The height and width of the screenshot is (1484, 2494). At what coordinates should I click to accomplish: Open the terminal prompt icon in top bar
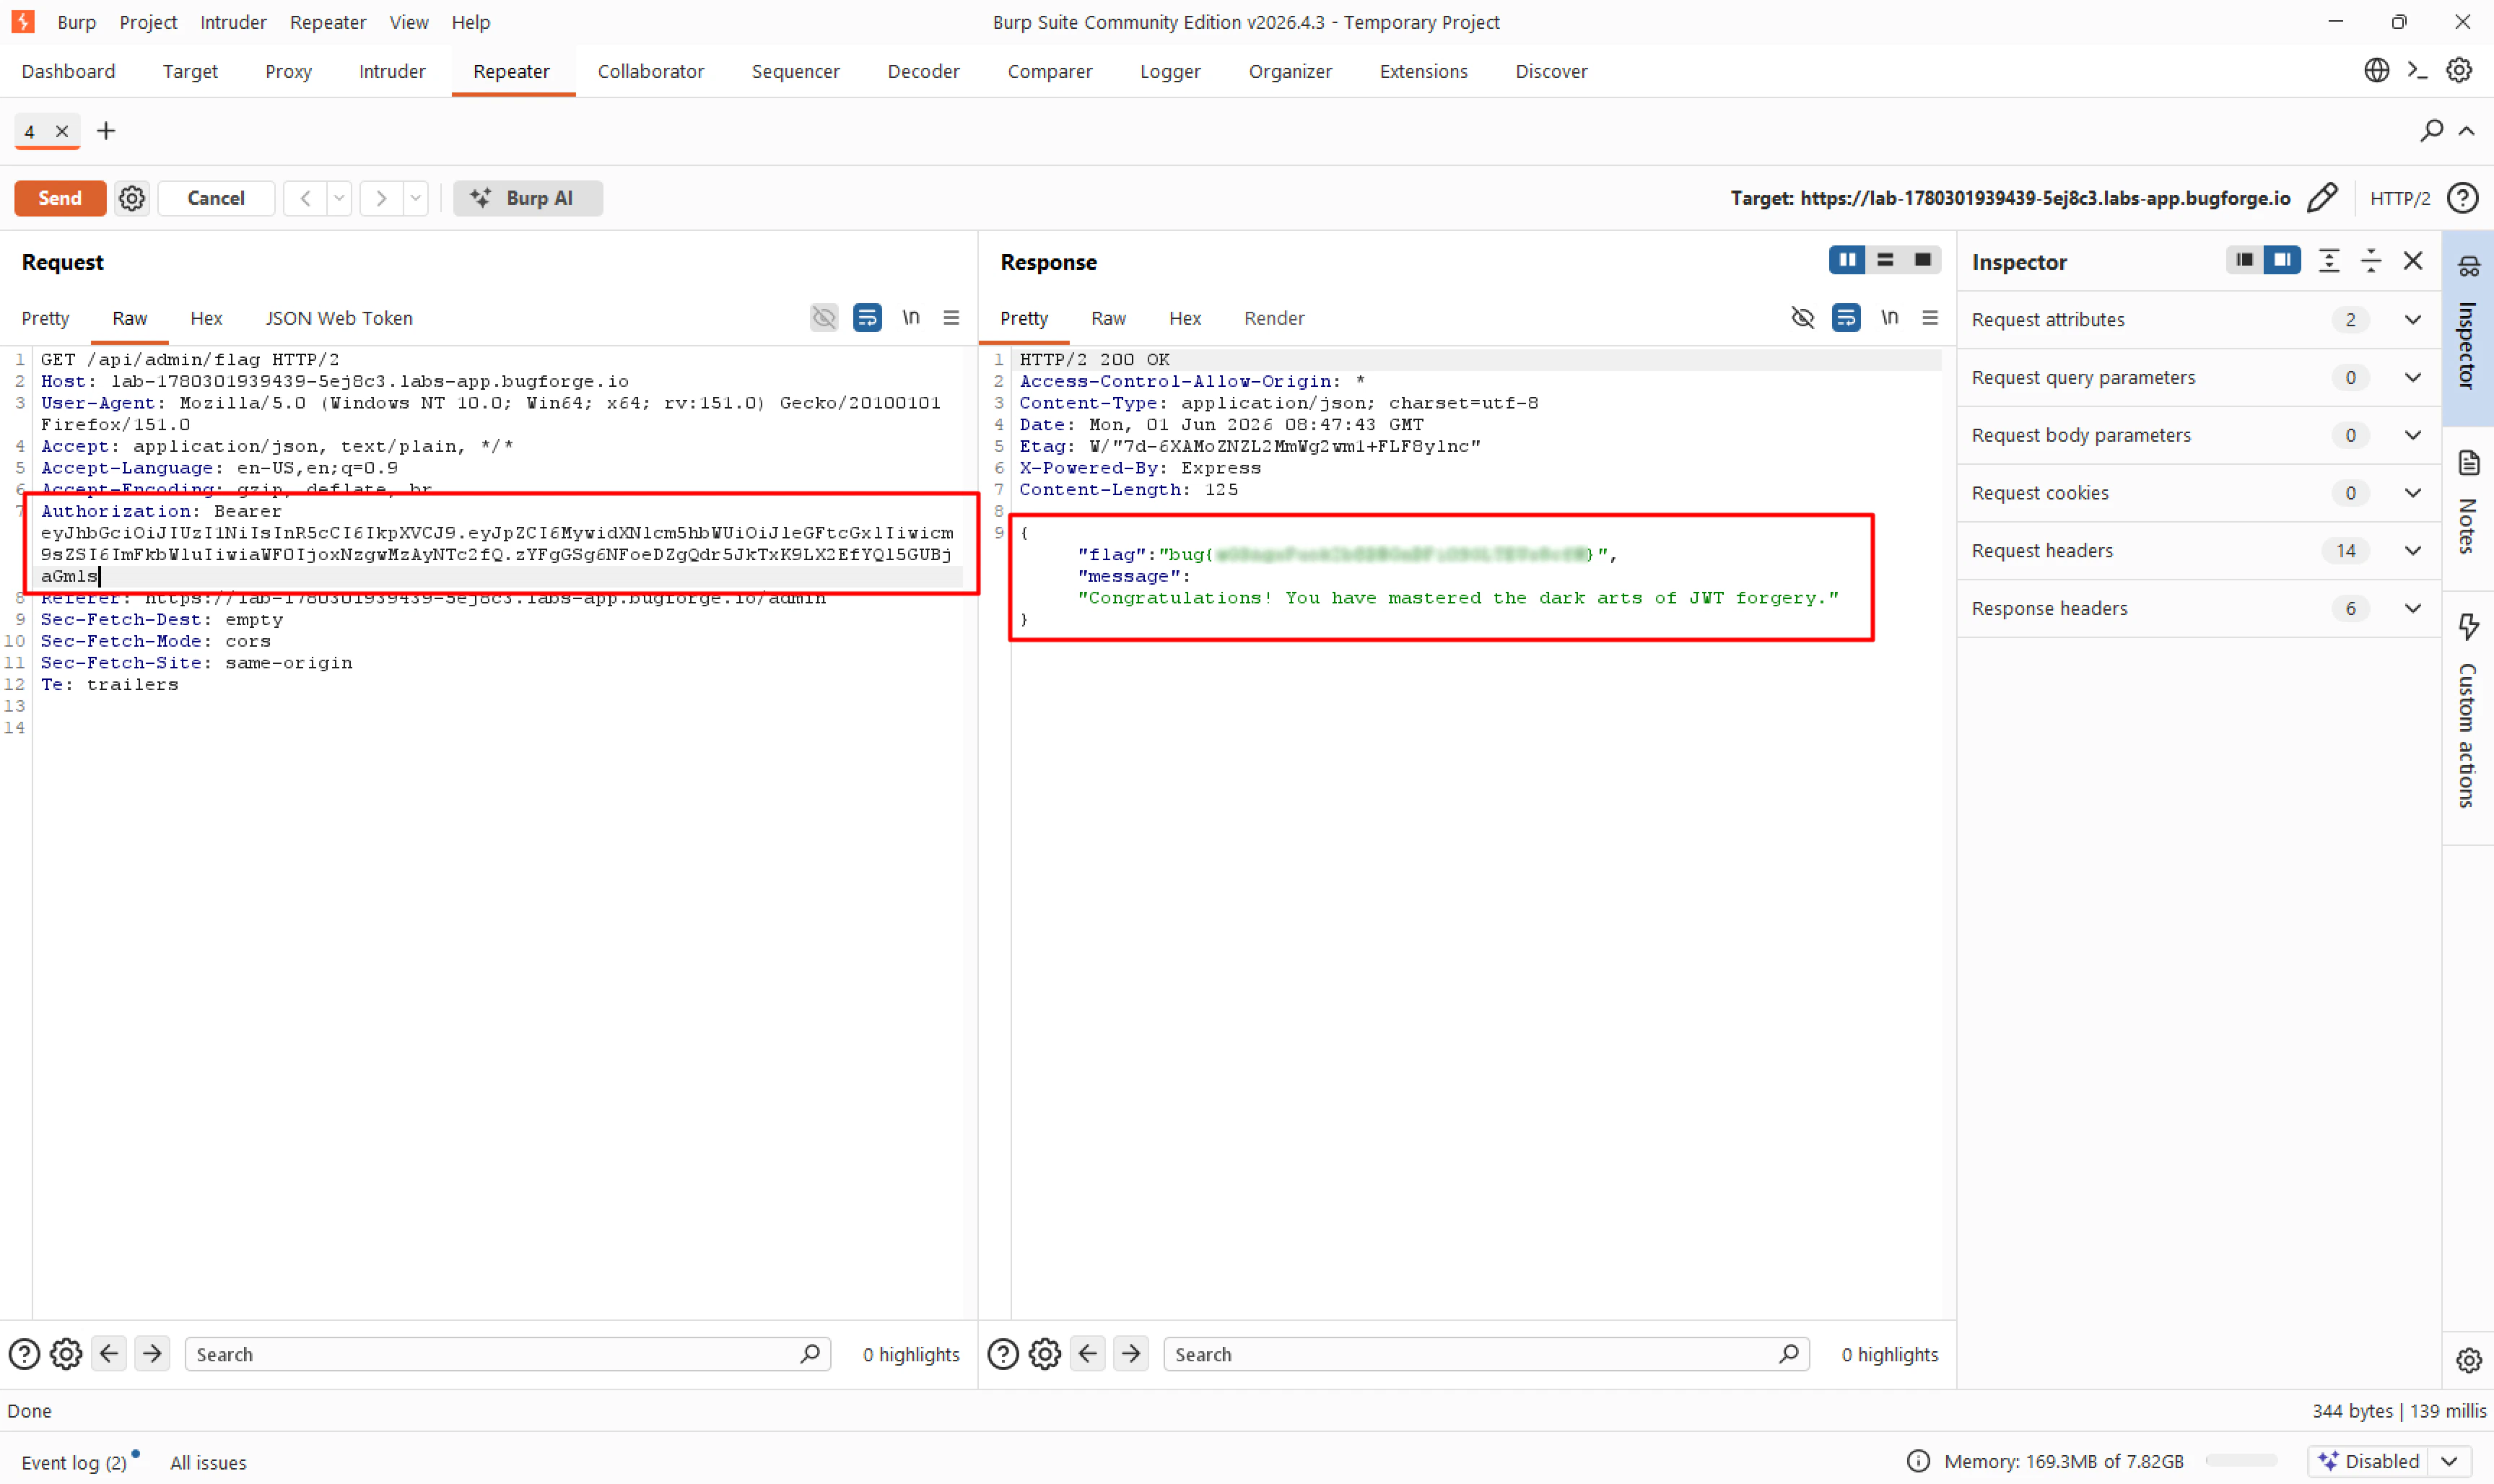click(x=2417, y=70)
